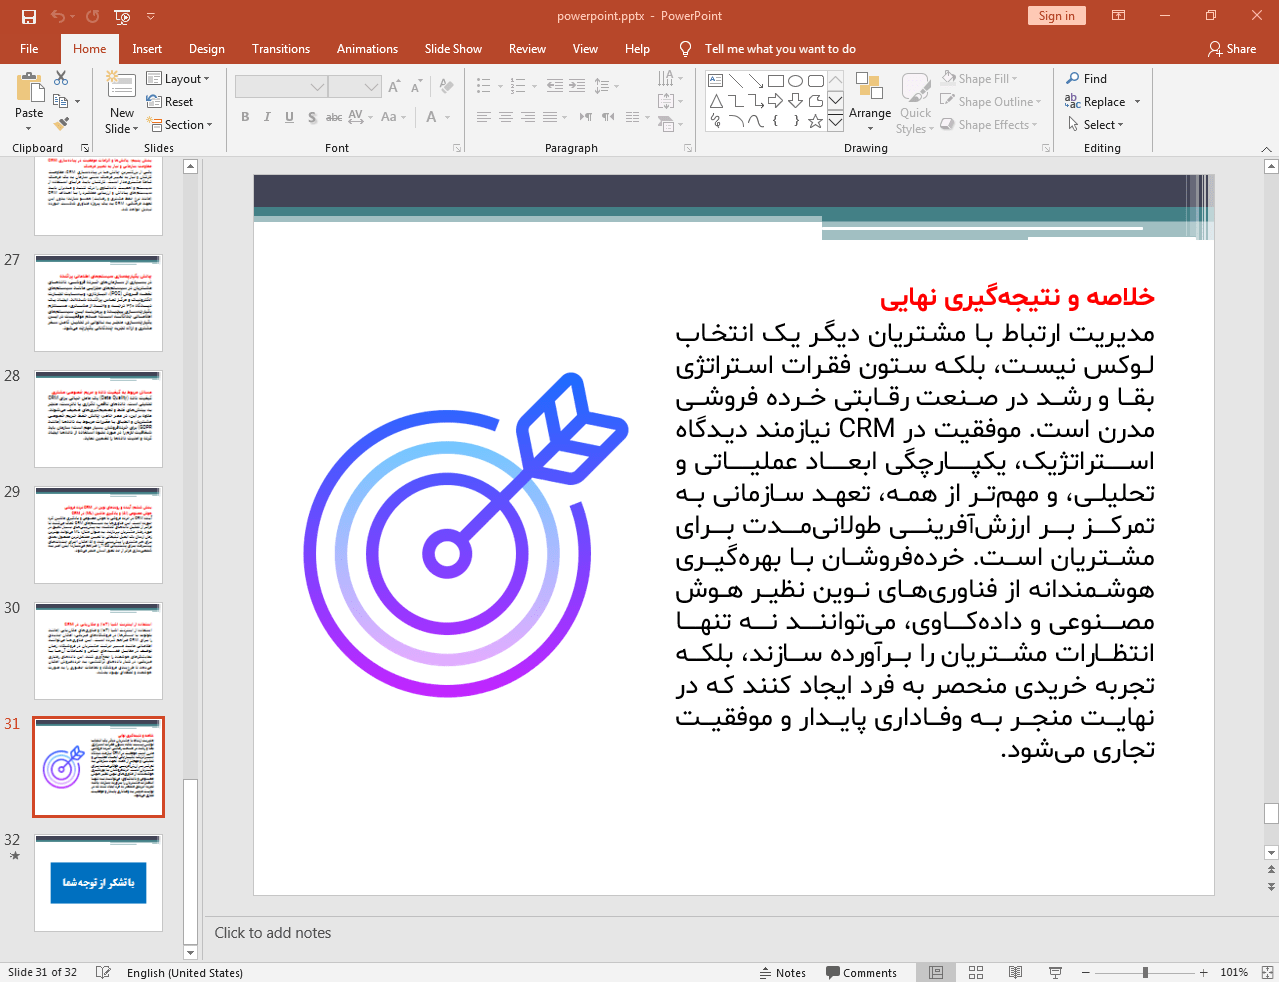Open the Section dropdown

[x=181, y=125]
